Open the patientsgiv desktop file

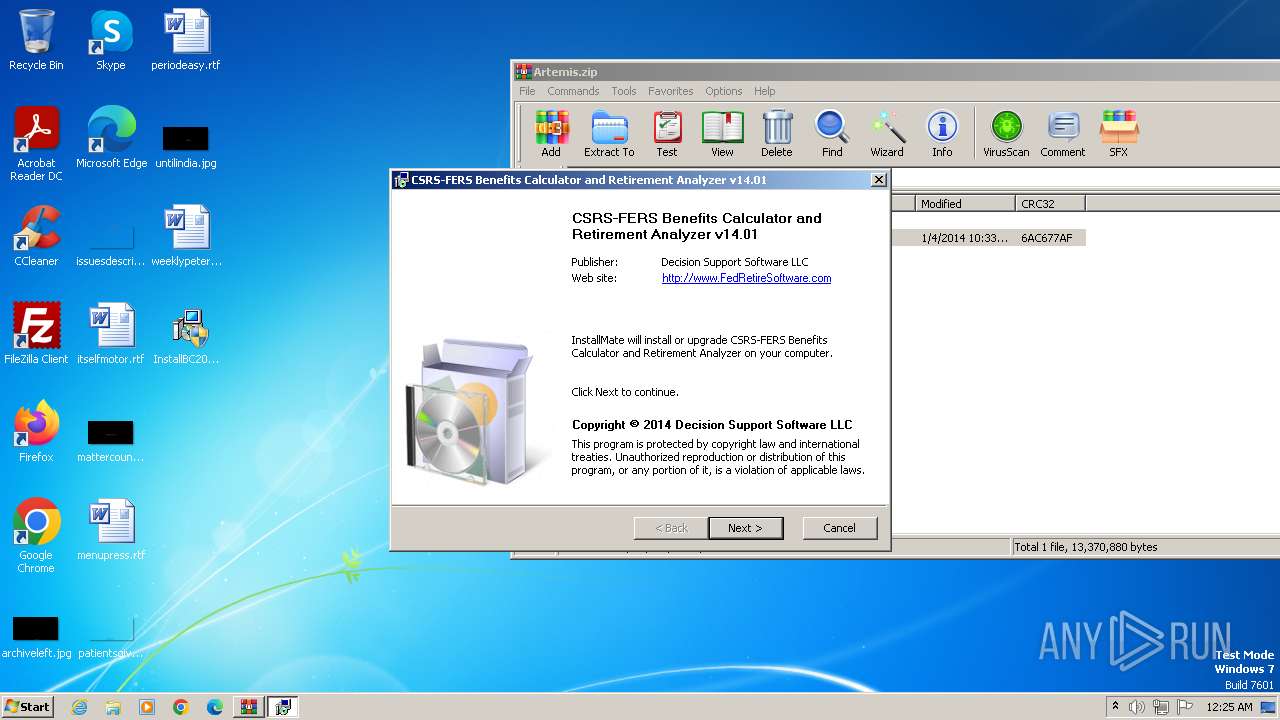click(x=111, y=636)
